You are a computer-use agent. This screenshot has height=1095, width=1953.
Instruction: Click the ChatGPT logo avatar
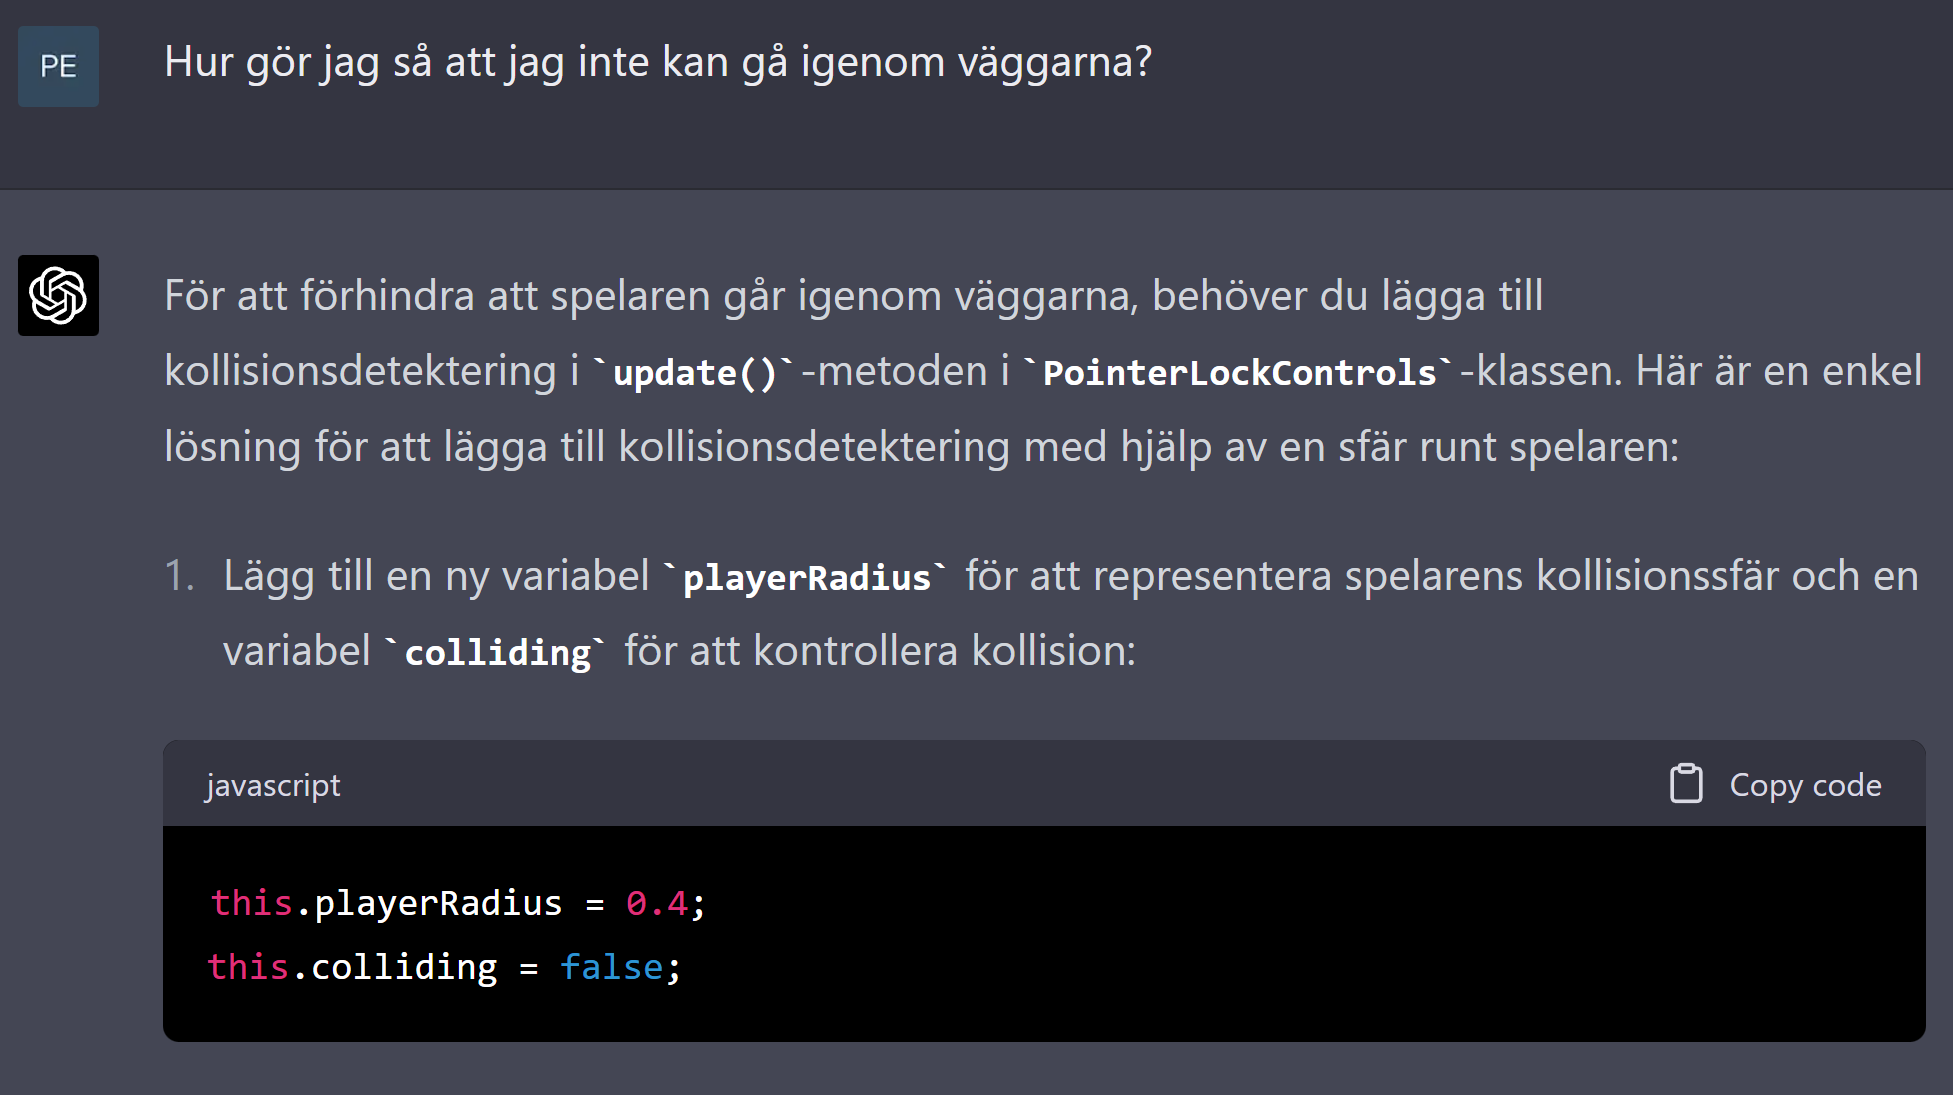coord(58,295)
